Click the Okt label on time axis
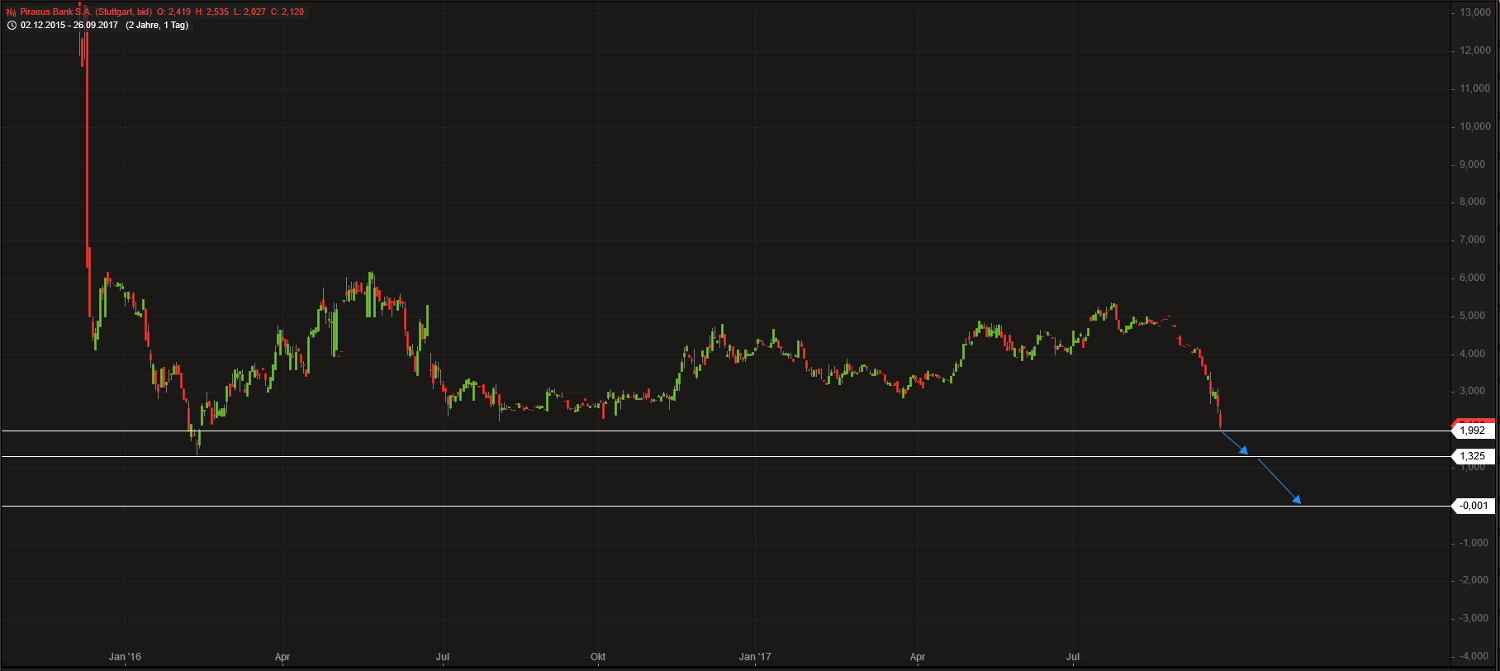 [597, 657]
